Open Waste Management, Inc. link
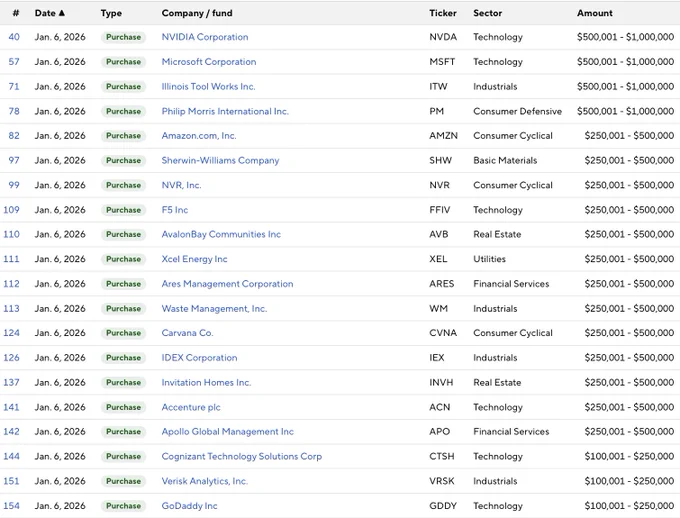 (214, 308)
